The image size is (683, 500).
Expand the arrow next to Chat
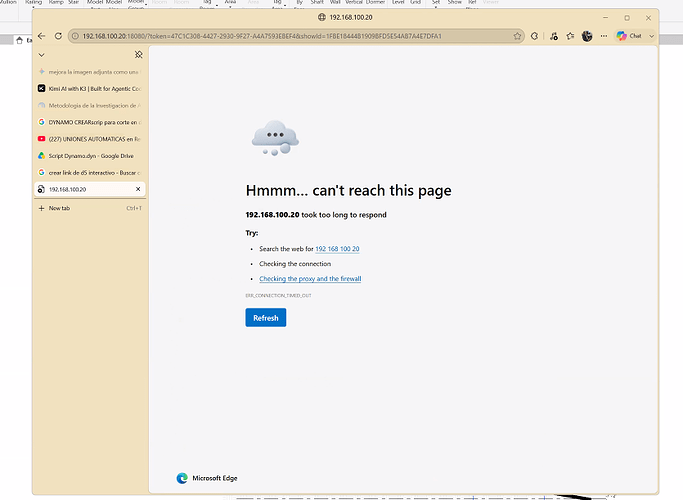(x=652, y=36)
